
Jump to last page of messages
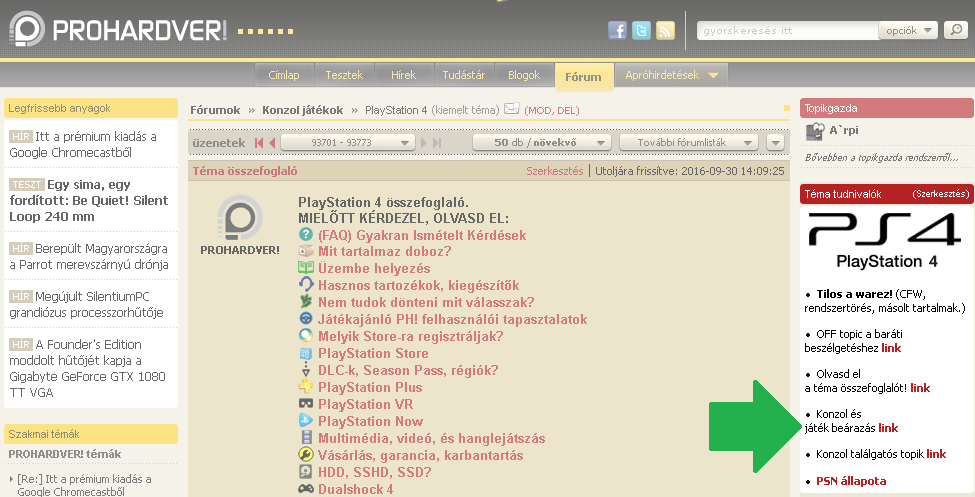coord(437,142)
